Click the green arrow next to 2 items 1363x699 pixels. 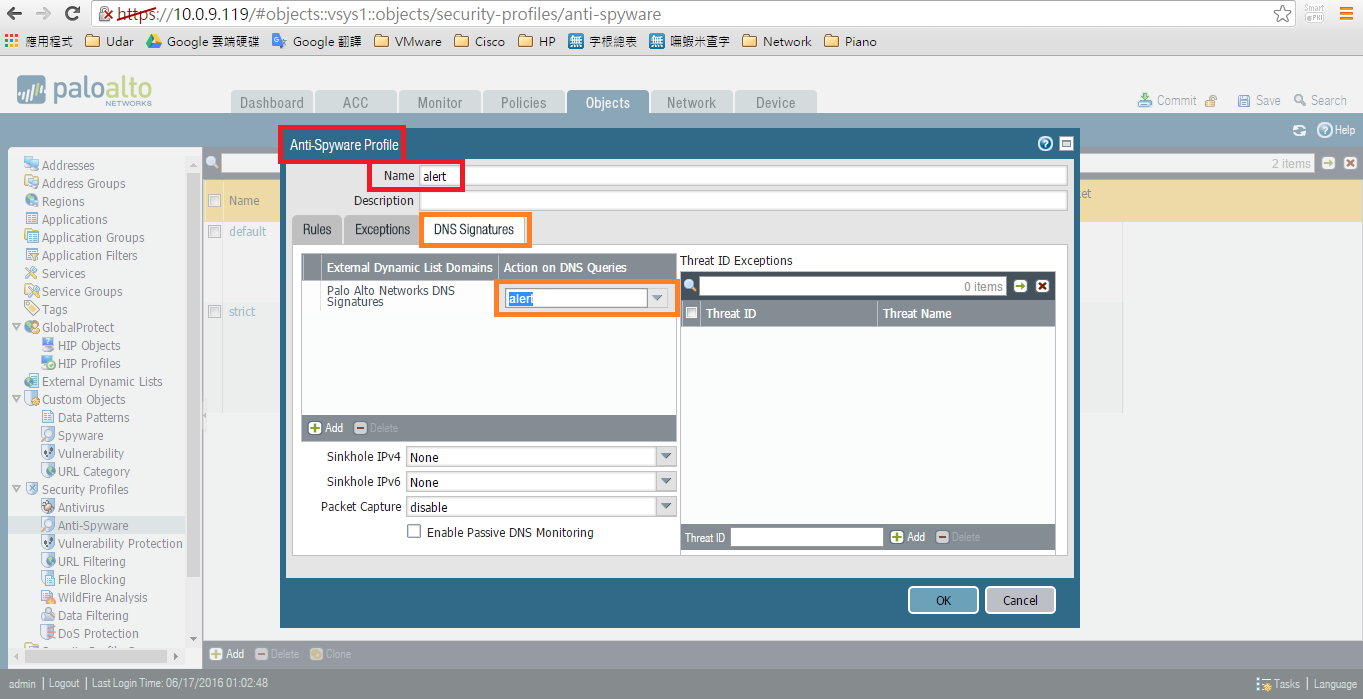[x=1329, y=163]
